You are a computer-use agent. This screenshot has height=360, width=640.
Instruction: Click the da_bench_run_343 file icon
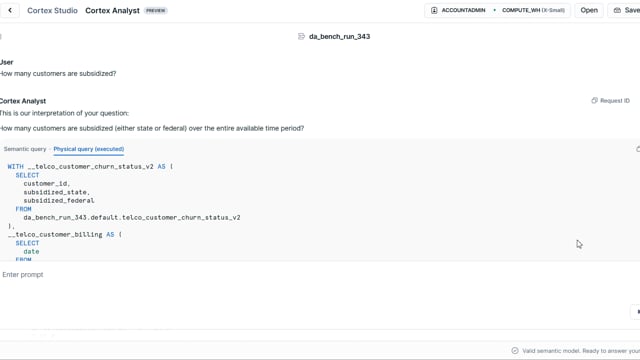(301, 36)
